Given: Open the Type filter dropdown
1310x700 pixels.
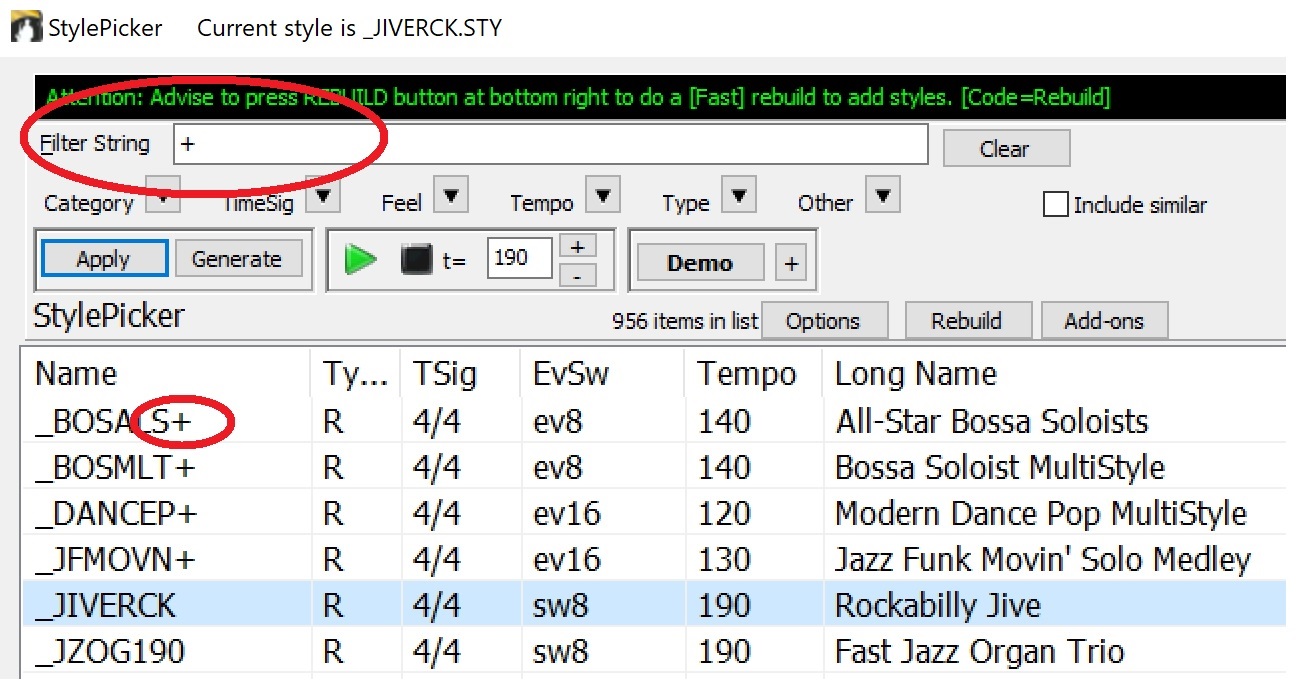Looking at the screenshot, I should pos(738,194).
